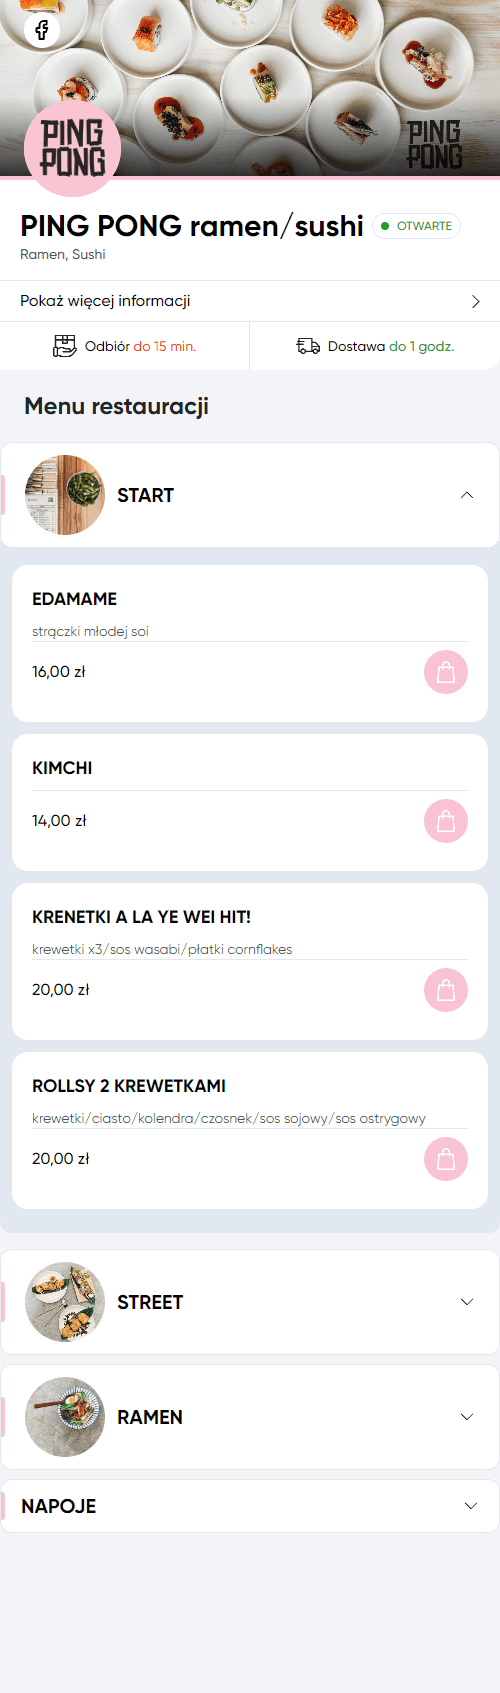
Task: Click the pink PING PONG round logo
Action: (x=72, y=148)
